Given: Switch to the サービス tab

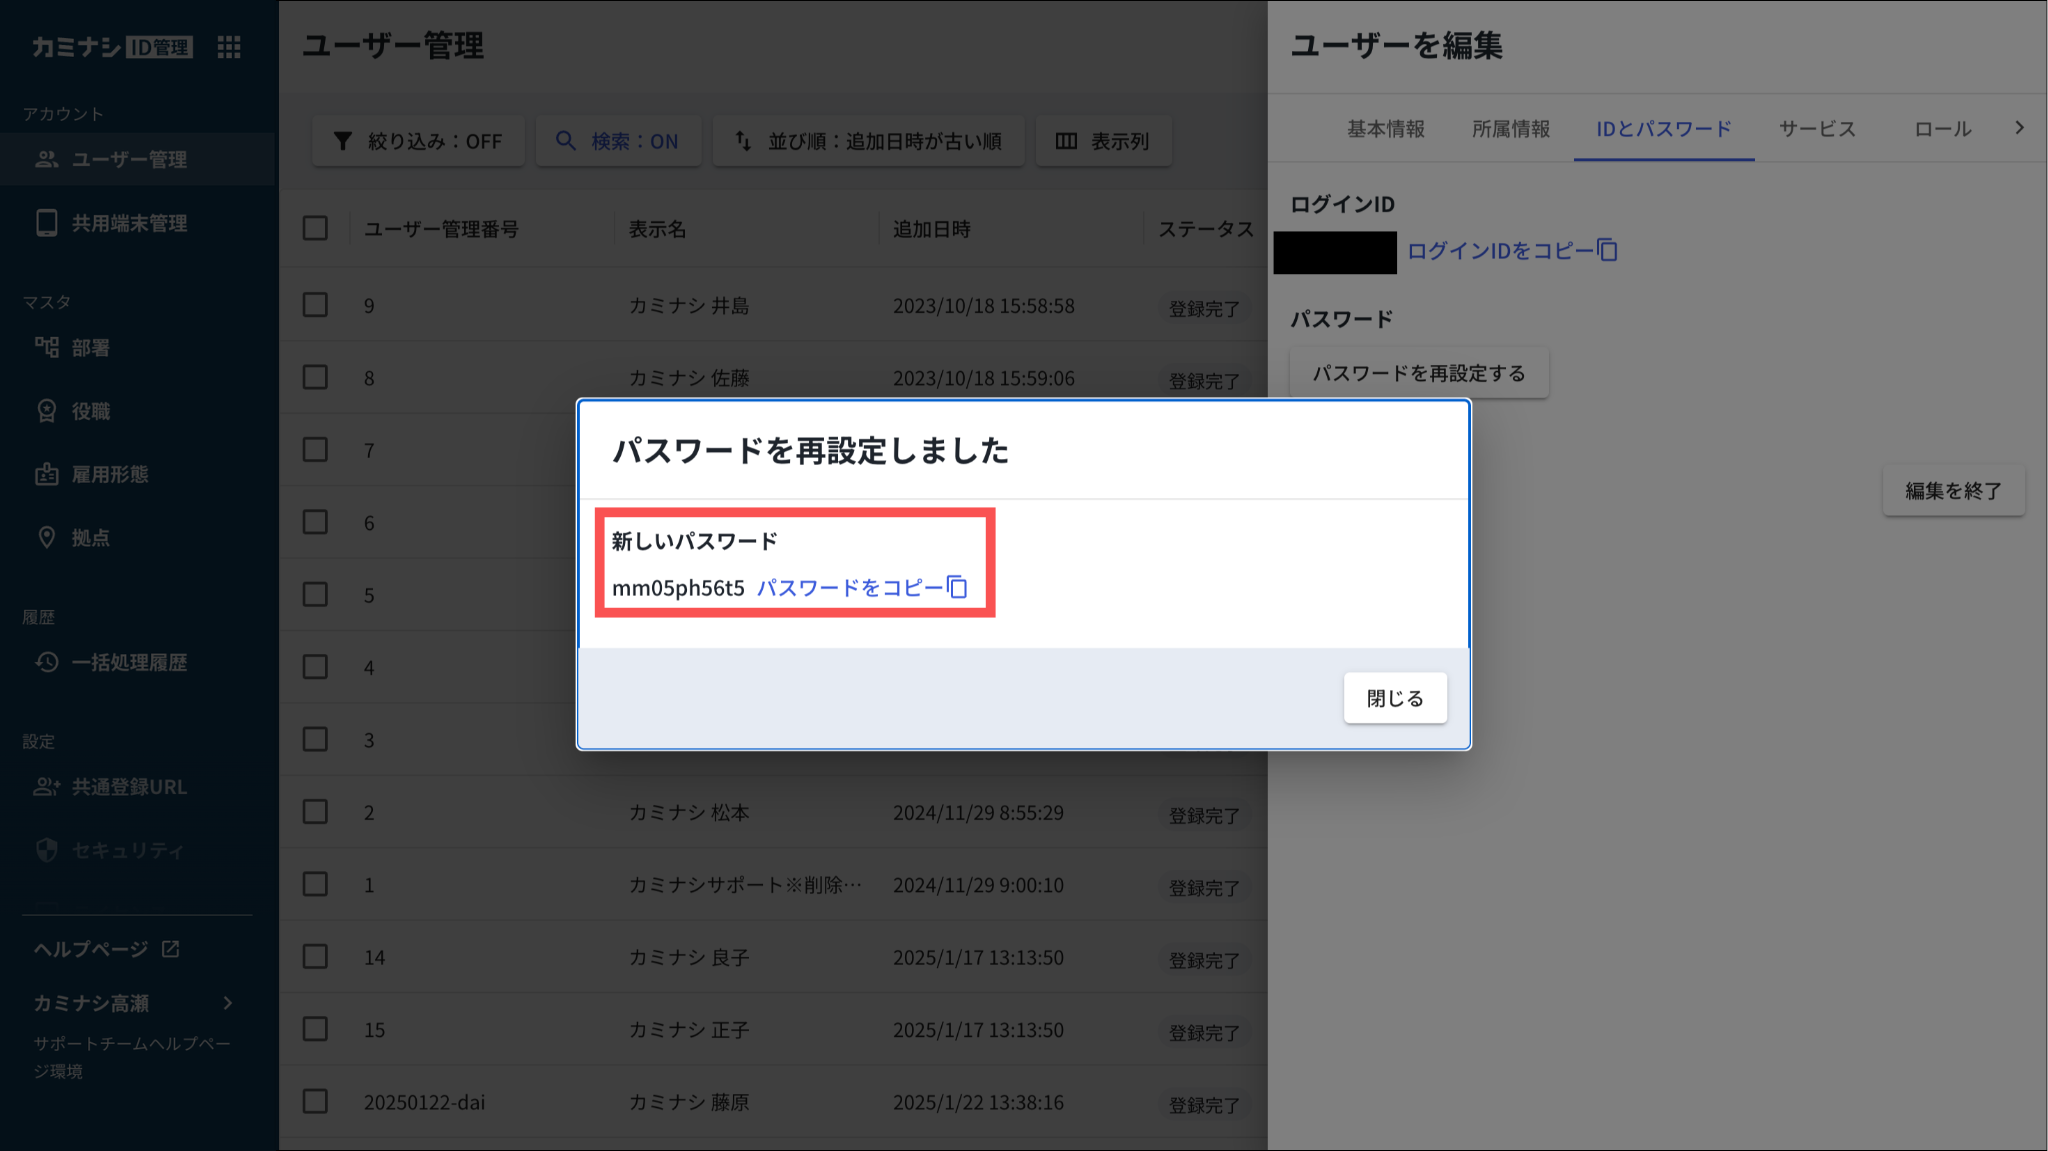Looking at the screenshot, I should [1816, 129].
